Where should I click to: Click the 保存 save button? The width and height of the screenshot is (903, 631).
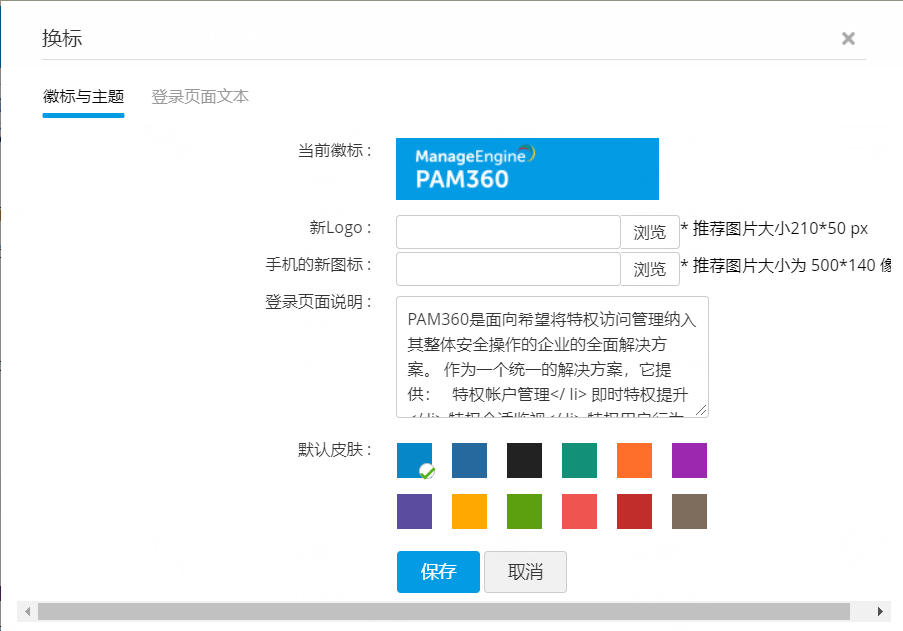coord(438,572)
